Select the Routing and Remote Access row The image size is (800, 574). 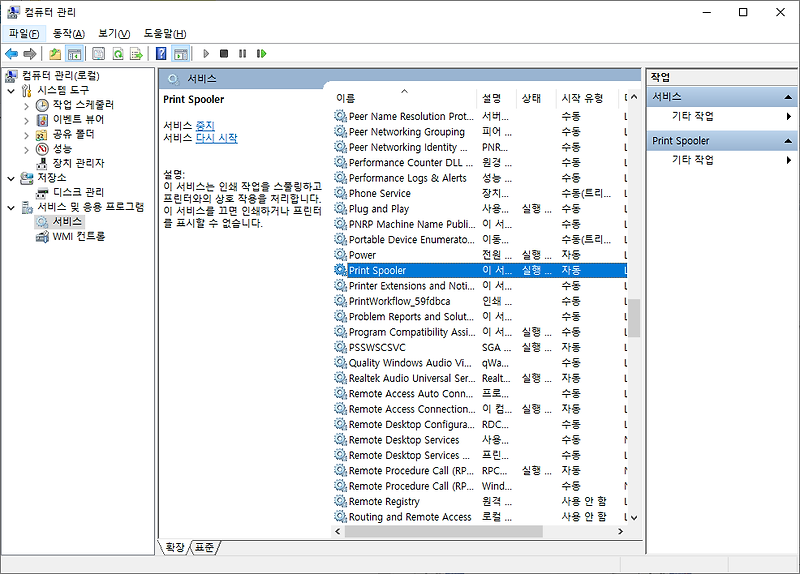tap(480, 517)
